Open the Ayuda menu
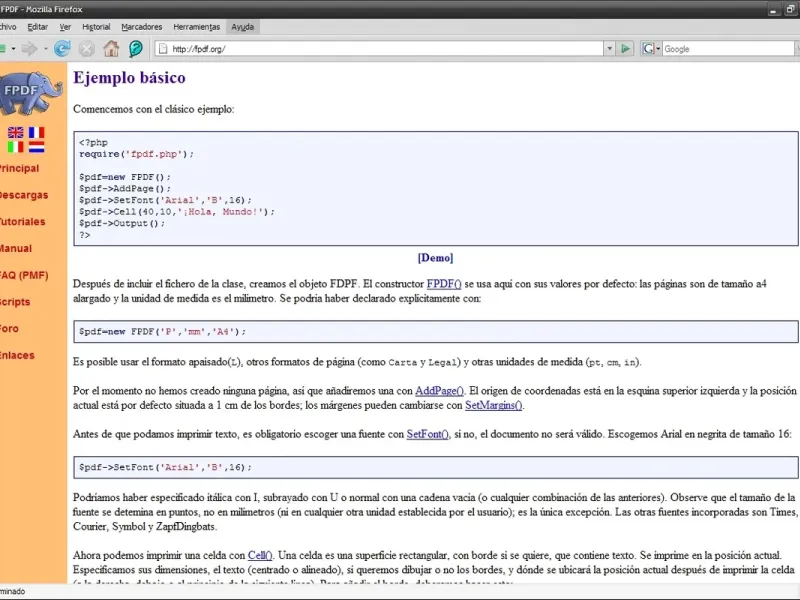800x600 pixels. [242, 27]
